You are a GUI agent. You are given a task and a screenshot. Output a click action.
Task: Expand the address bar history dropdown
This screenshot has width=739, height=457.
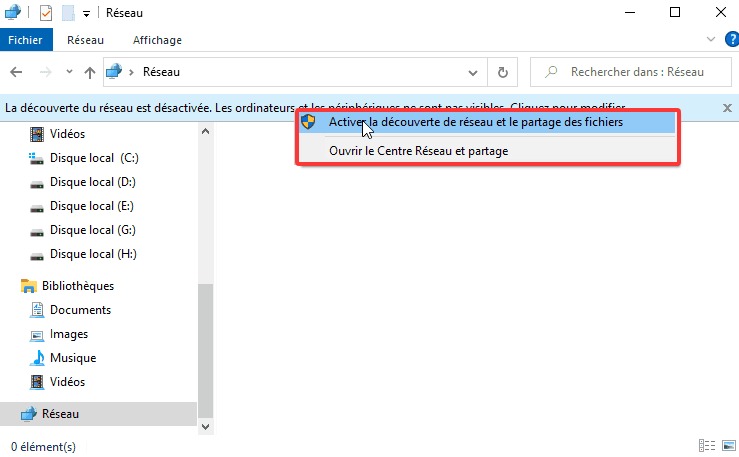tap(474, 72)
